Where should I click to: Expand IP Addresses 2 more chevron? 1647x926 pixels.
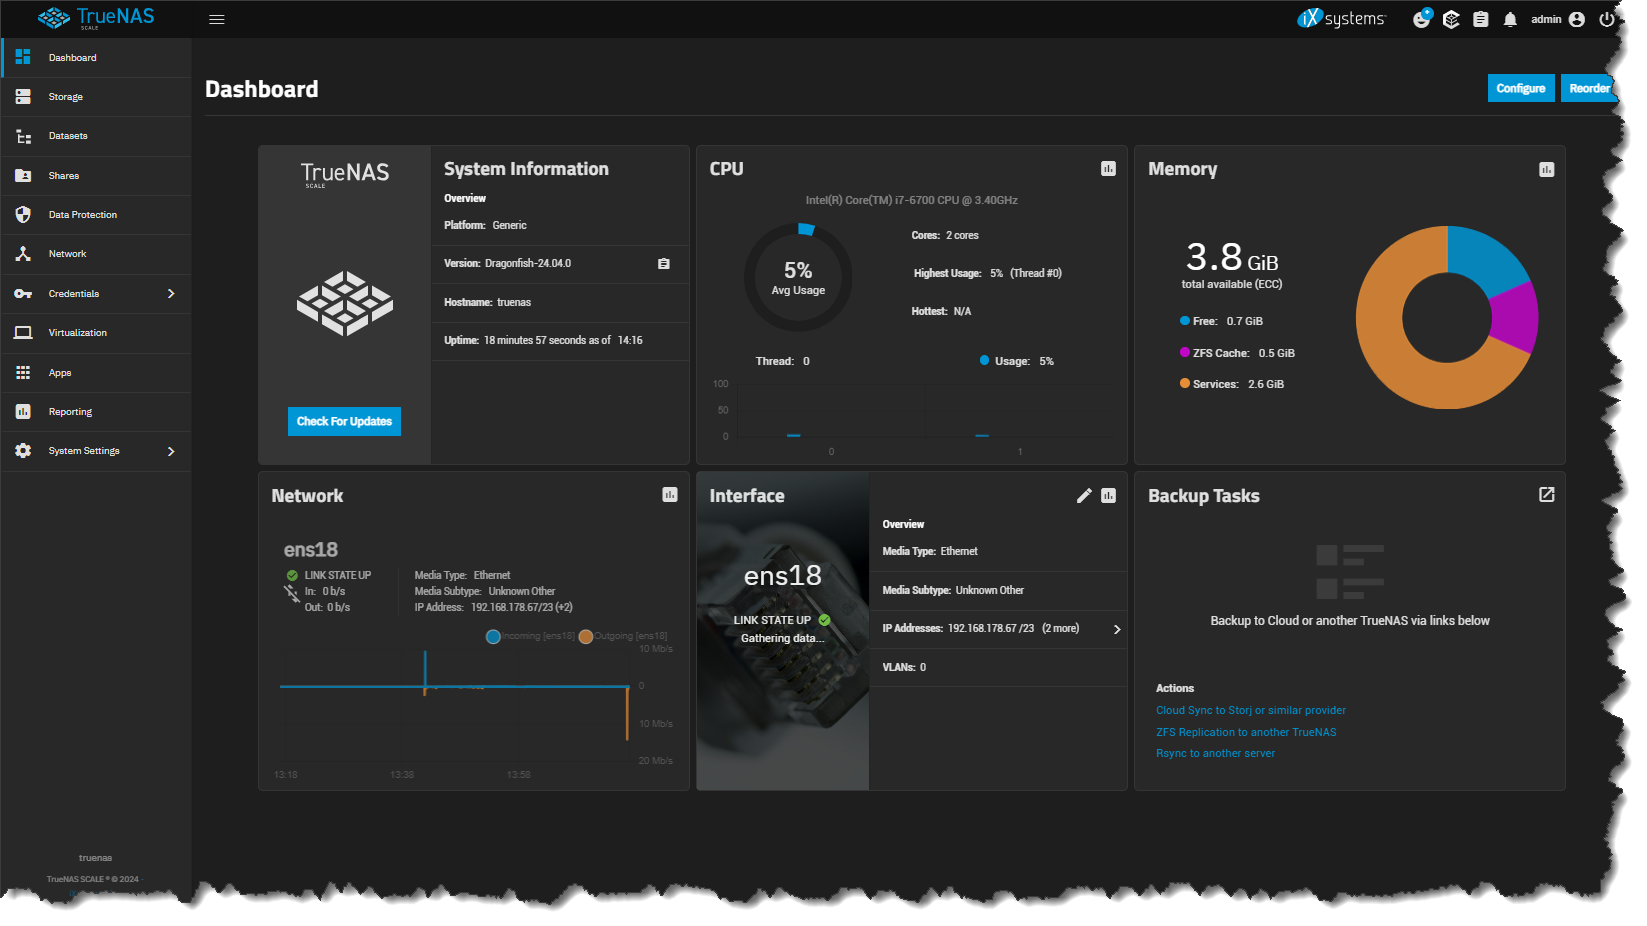pos(1117,629)
